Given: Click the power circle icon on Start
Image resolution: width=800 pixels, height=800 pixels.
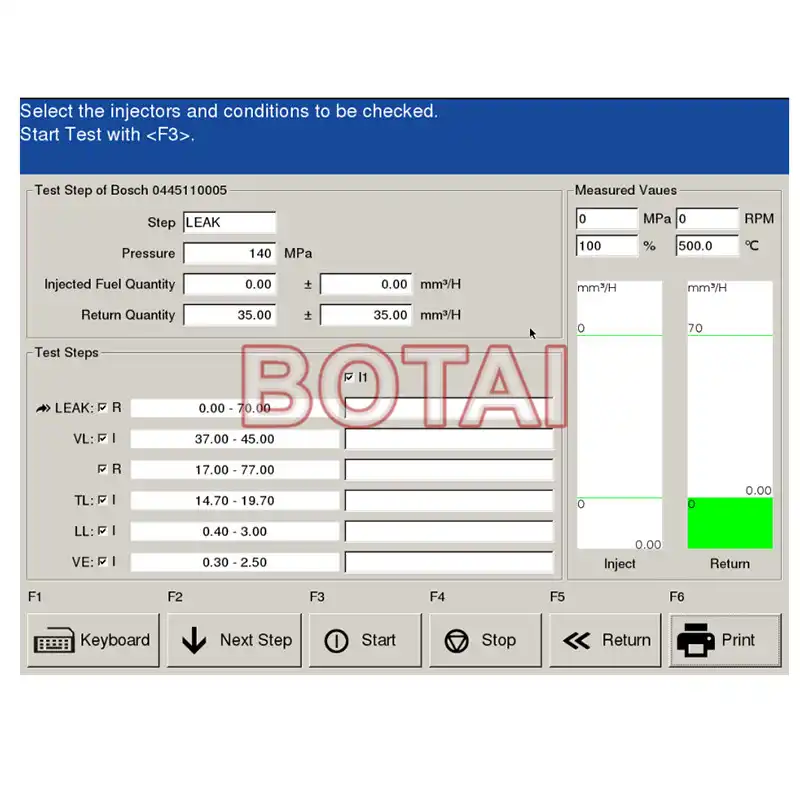Looking at the screenshot, I should click(x=336, y=641).
